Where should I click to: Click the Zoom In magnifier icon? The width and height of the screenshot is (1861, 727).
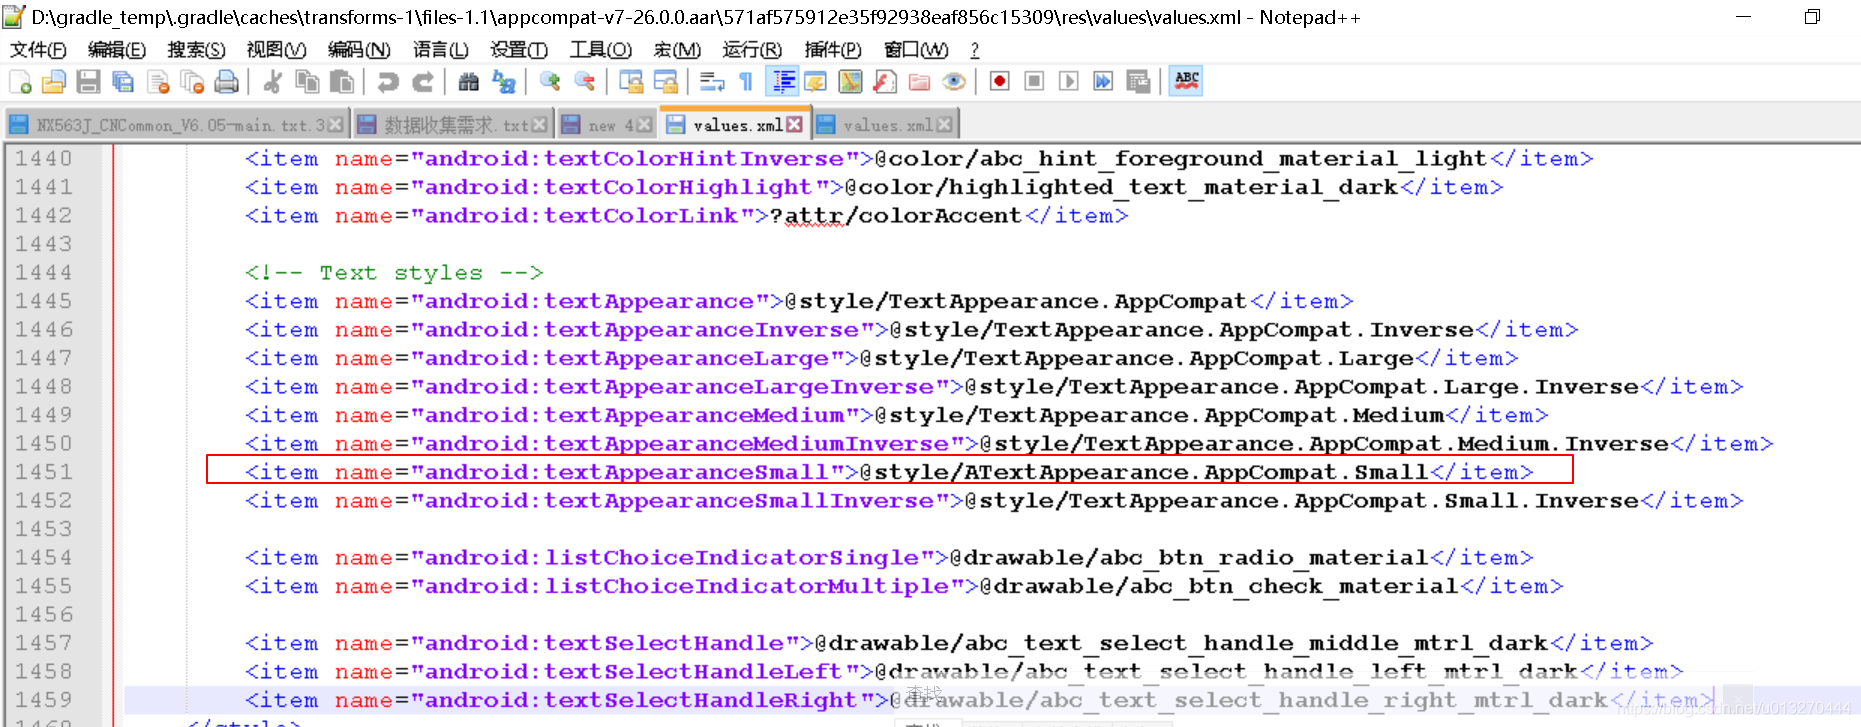click(x=549, y=82)
